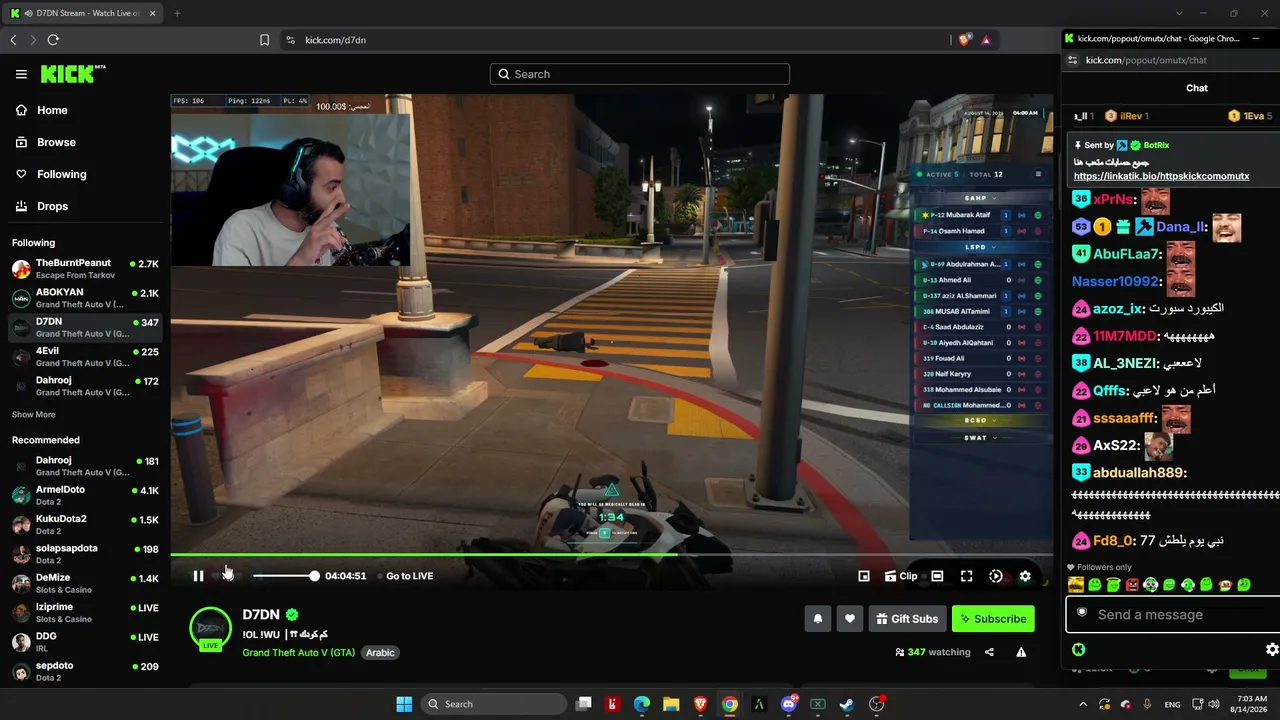Insert the red angry emote in chat

[x=1132, y=585]
